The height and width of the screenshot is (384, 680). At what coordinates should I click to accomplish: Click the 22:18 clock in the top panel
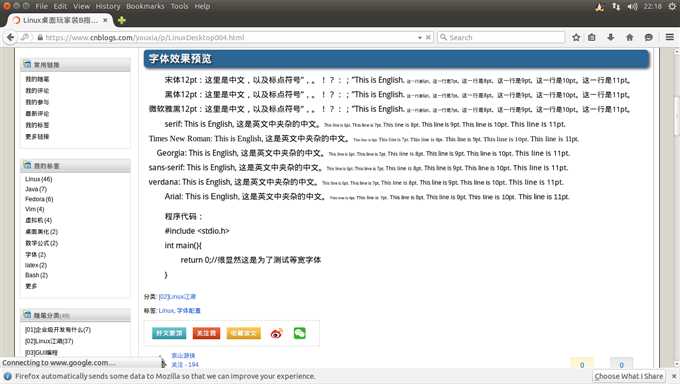pos(653,6)
